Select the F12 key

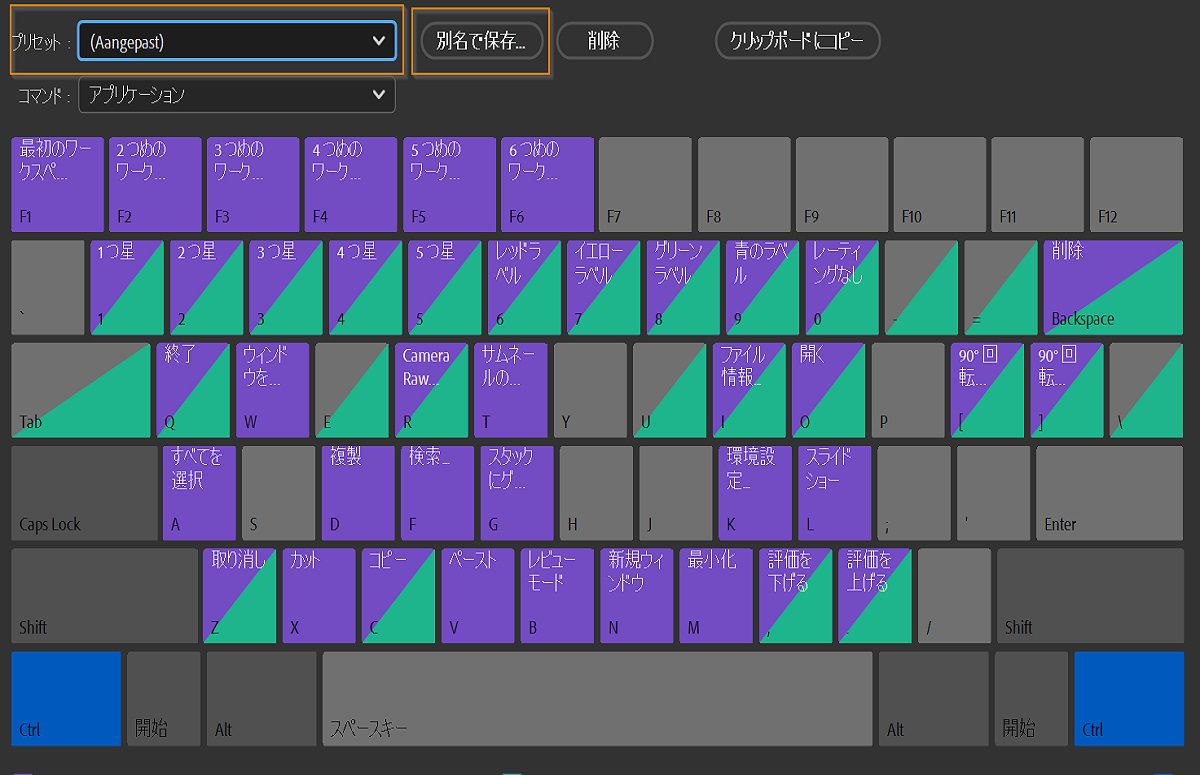point(1136,185)
